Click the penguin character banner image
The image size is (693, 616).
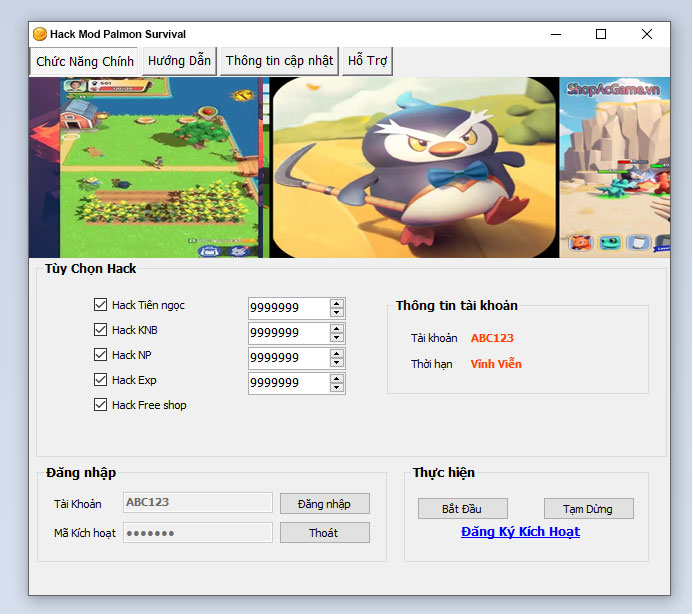coord(415,167)
